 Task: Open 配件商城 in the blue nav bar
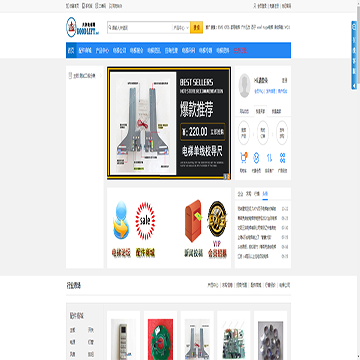[85, 51]
